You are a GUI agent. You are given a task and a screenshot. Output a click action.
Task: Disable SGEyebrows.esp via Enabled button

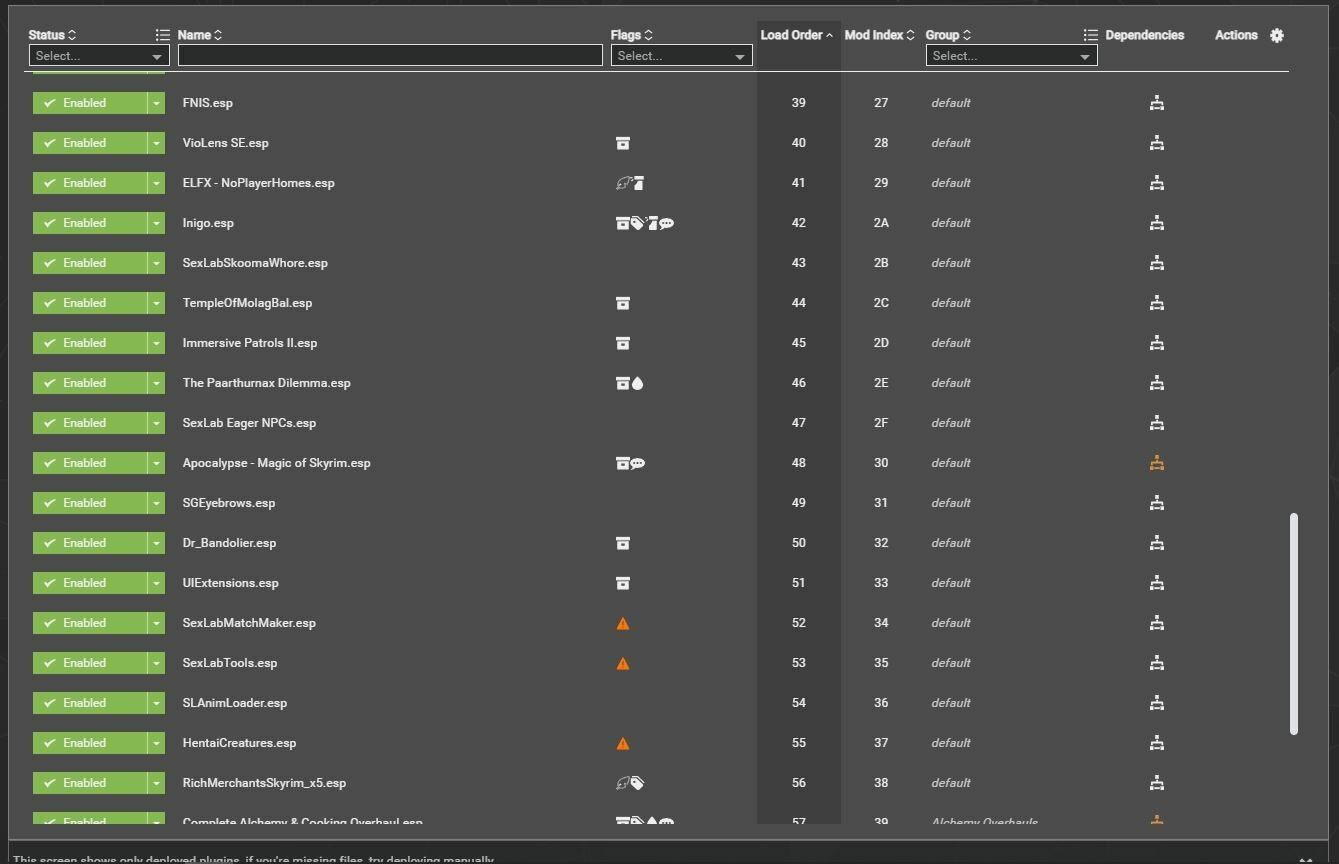(x=90, y=503)
